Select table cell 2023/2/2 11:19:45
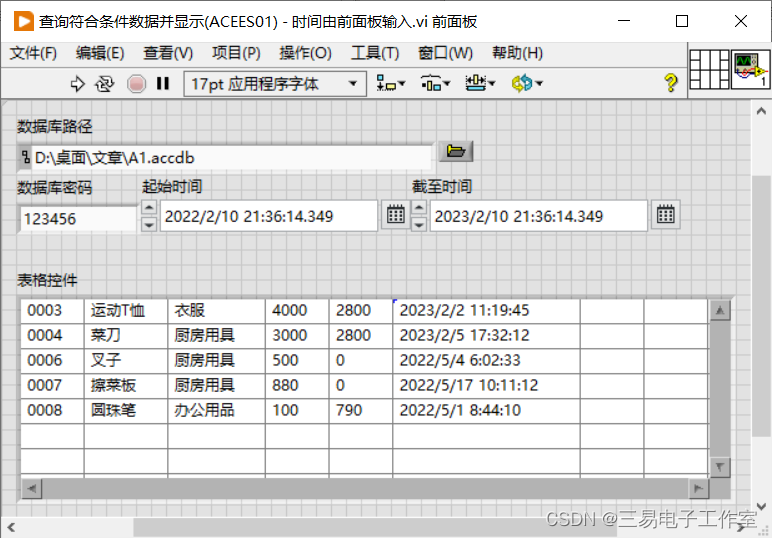 486,311
